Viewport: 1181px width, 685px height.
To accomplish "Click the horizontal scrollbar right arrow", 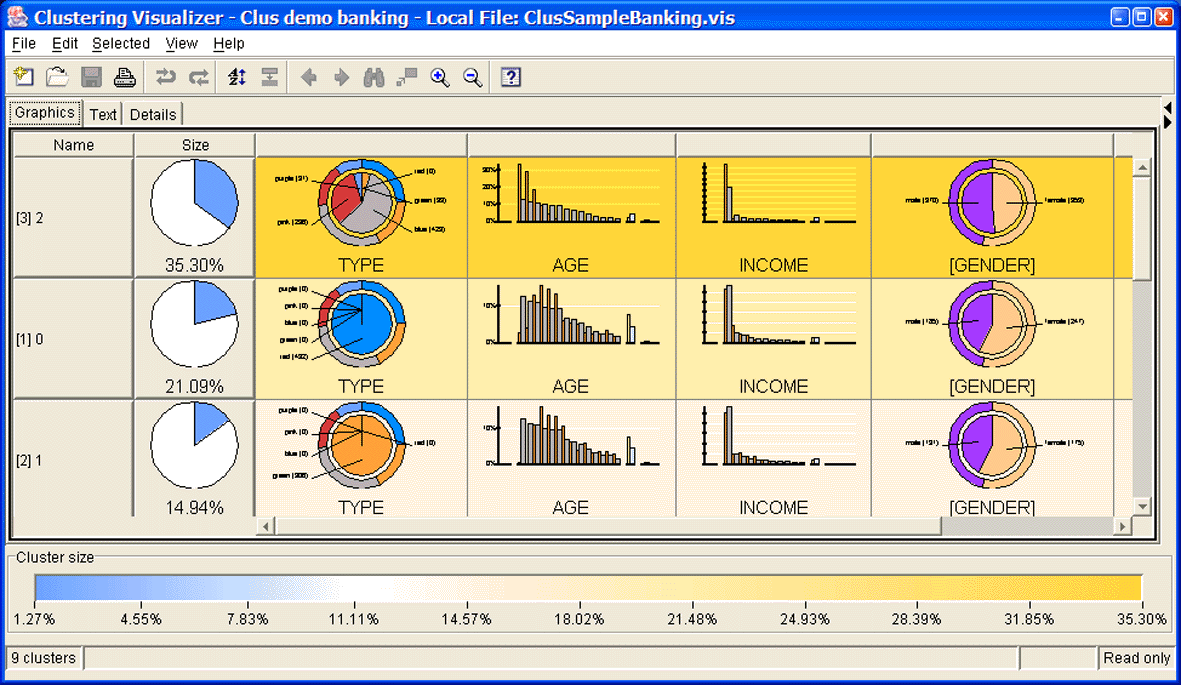I will 1123,526.
